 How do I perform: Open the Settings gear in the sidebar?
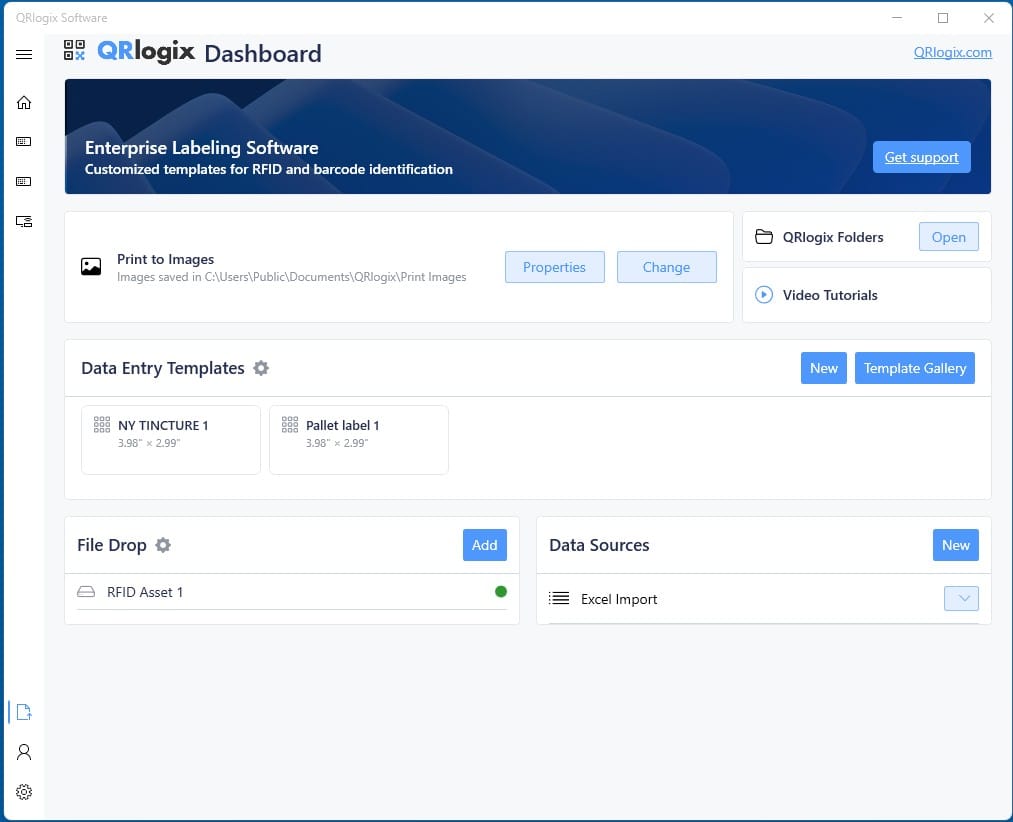point(24,792)
